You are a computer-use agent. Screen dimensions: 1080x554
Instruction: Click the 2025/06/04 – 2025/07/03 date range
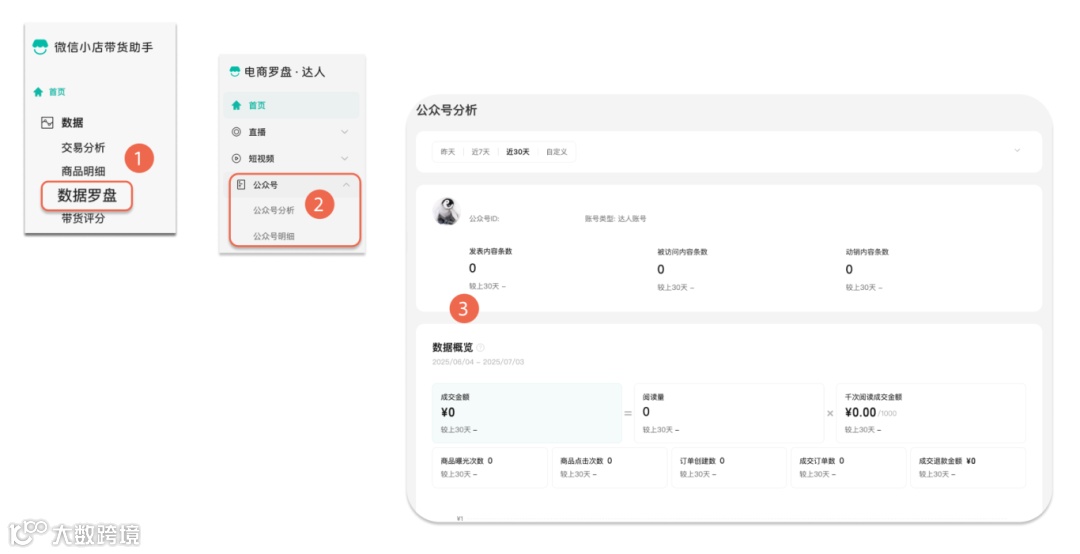[478, 362]
